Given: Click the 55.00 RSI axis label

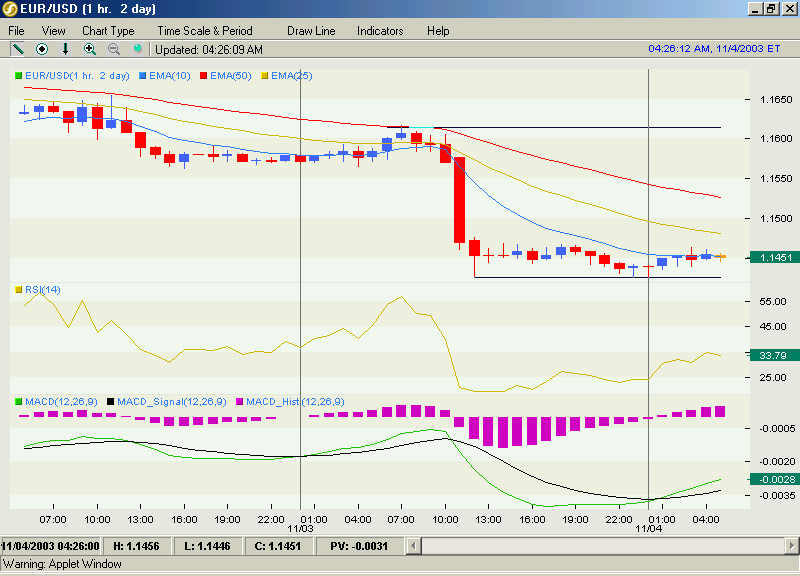Looking at the screenshot, I should 773,302.
